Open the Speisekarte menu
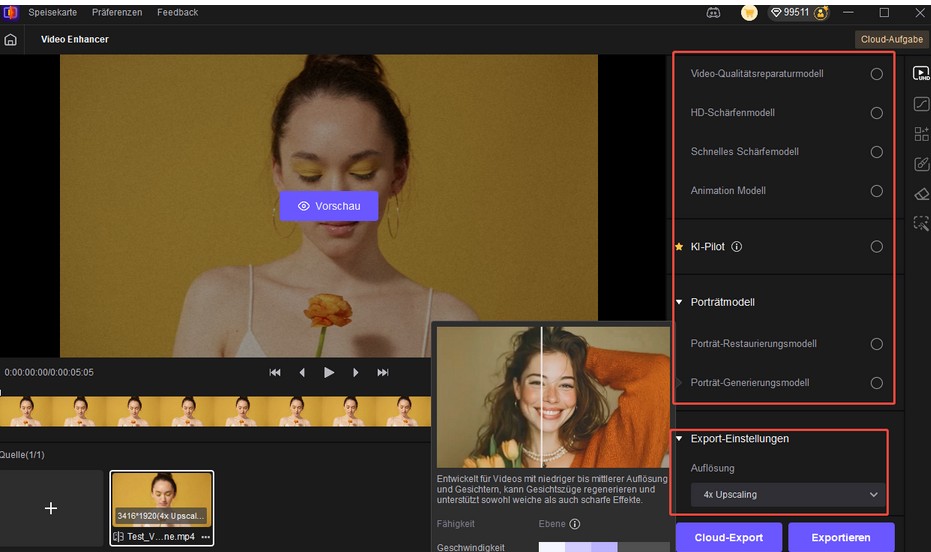 tap(52, 13)
